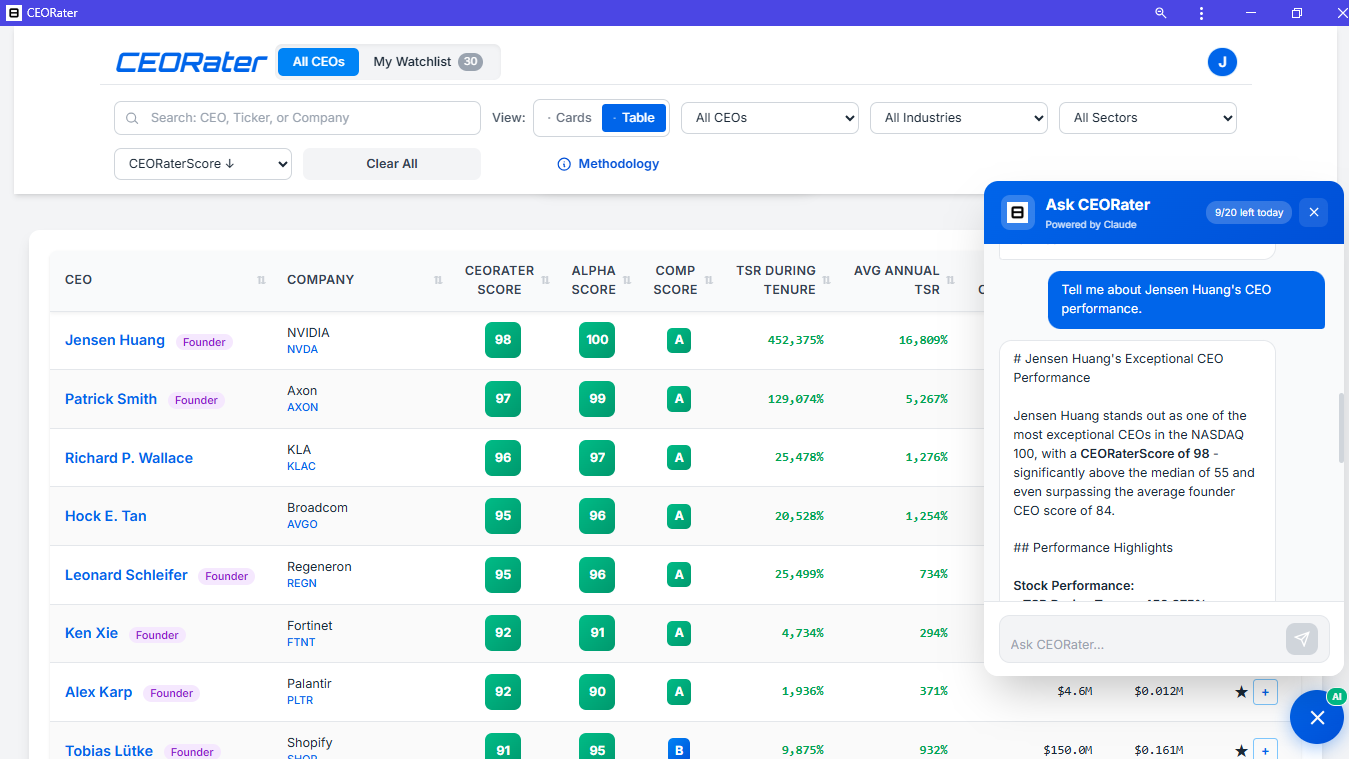Sort by Avg Annual TSR column icon
The height and width of the screenshot is (759, 1349).
951,280
